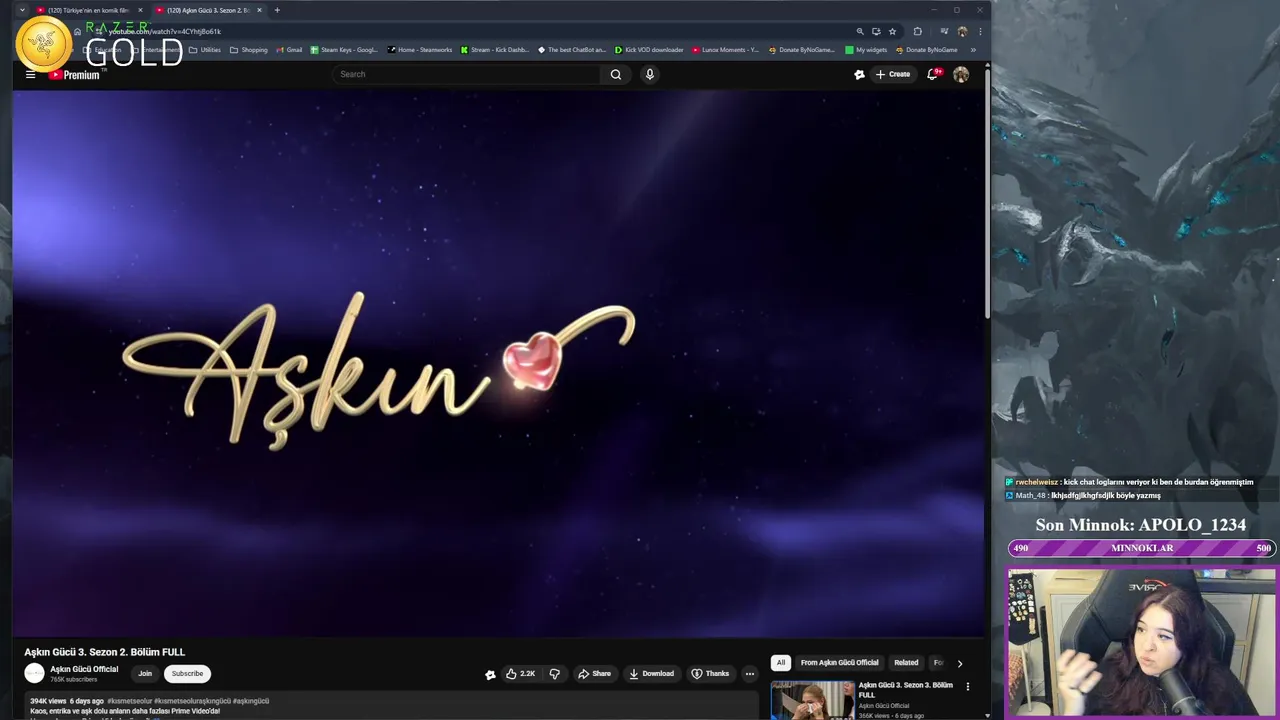Open the Kick VOD downloader bookmark
The width and height of the screenshot is (1280, 720).
649,50
